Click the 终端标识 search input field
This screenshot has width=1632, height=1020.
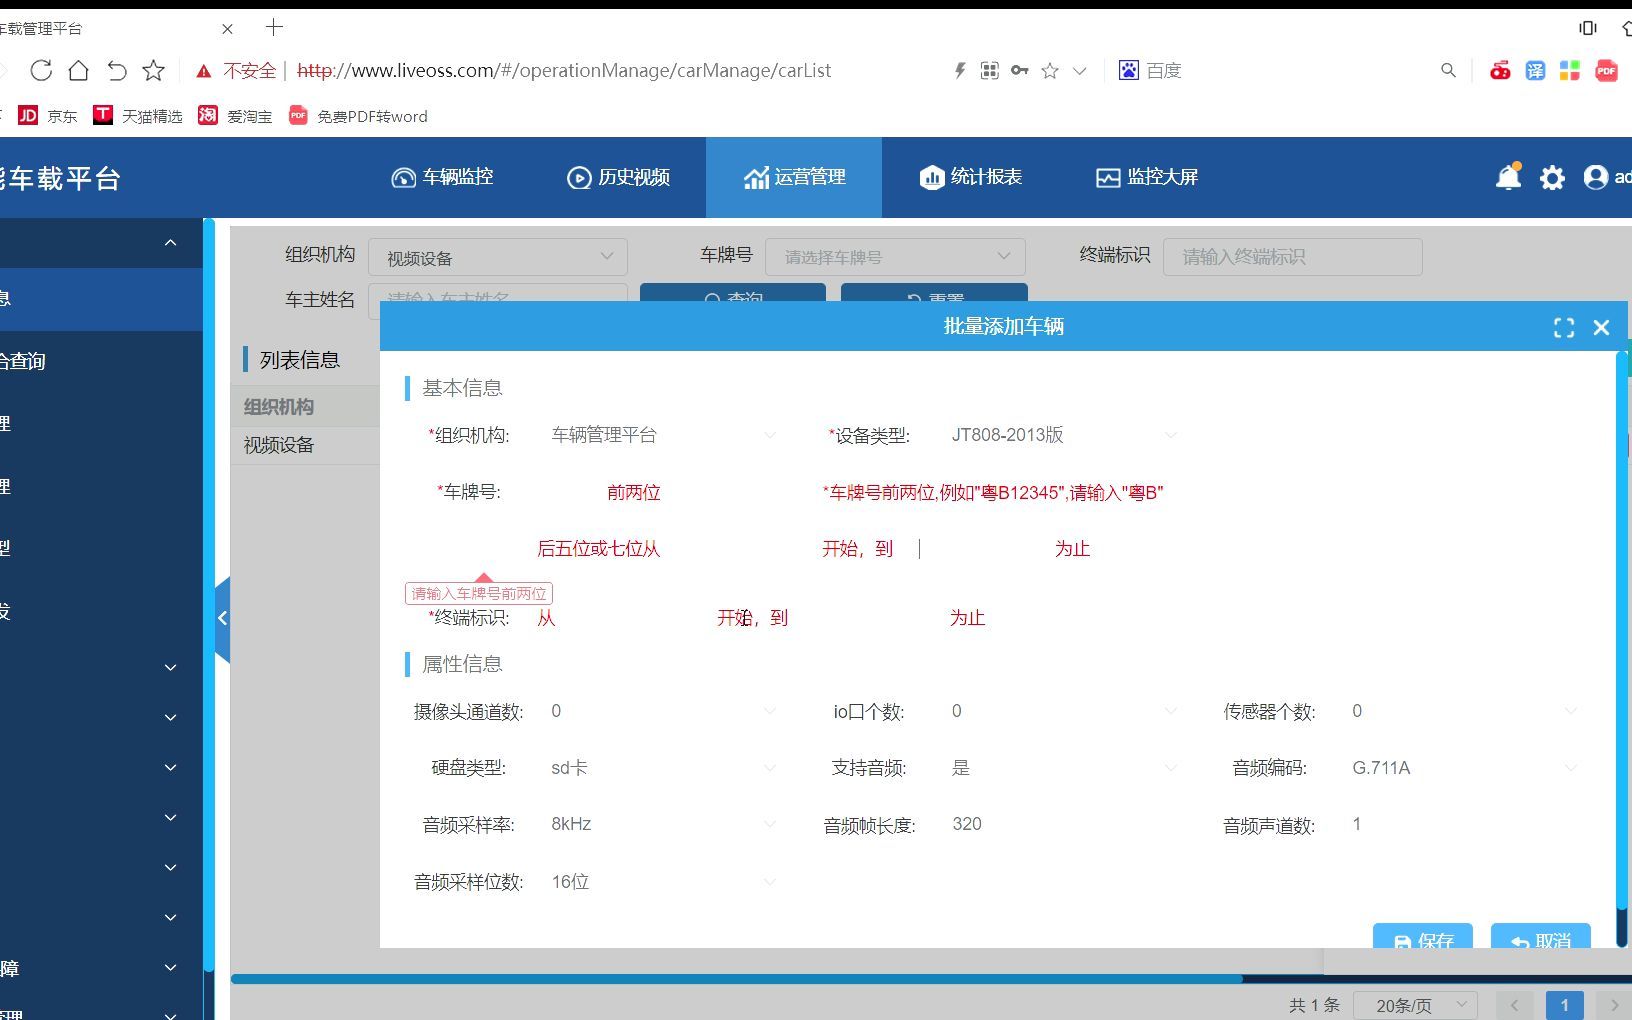[x=1292, y=257]
